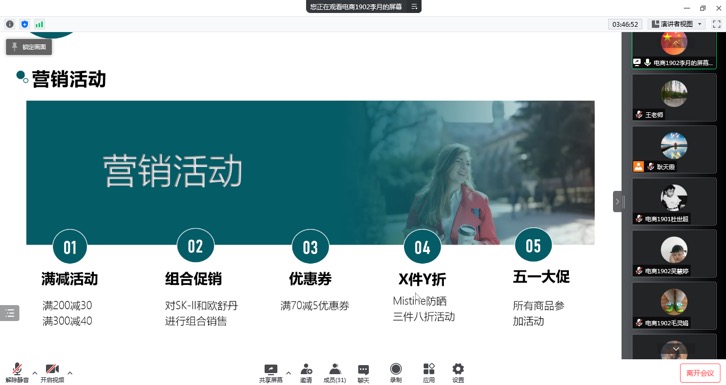
Task: Minimize the meeting window
Action: pos(687,8)
